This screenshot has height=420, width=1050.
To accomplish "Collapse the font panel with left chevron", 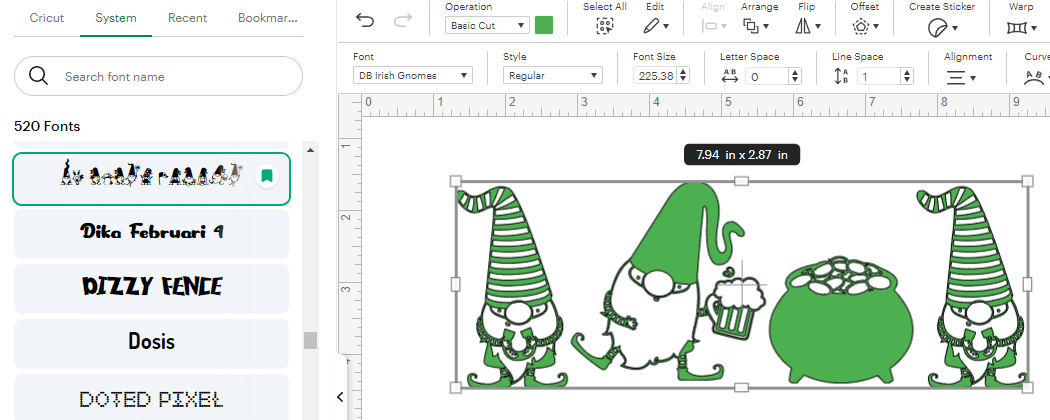I will (x=340, y=397).
